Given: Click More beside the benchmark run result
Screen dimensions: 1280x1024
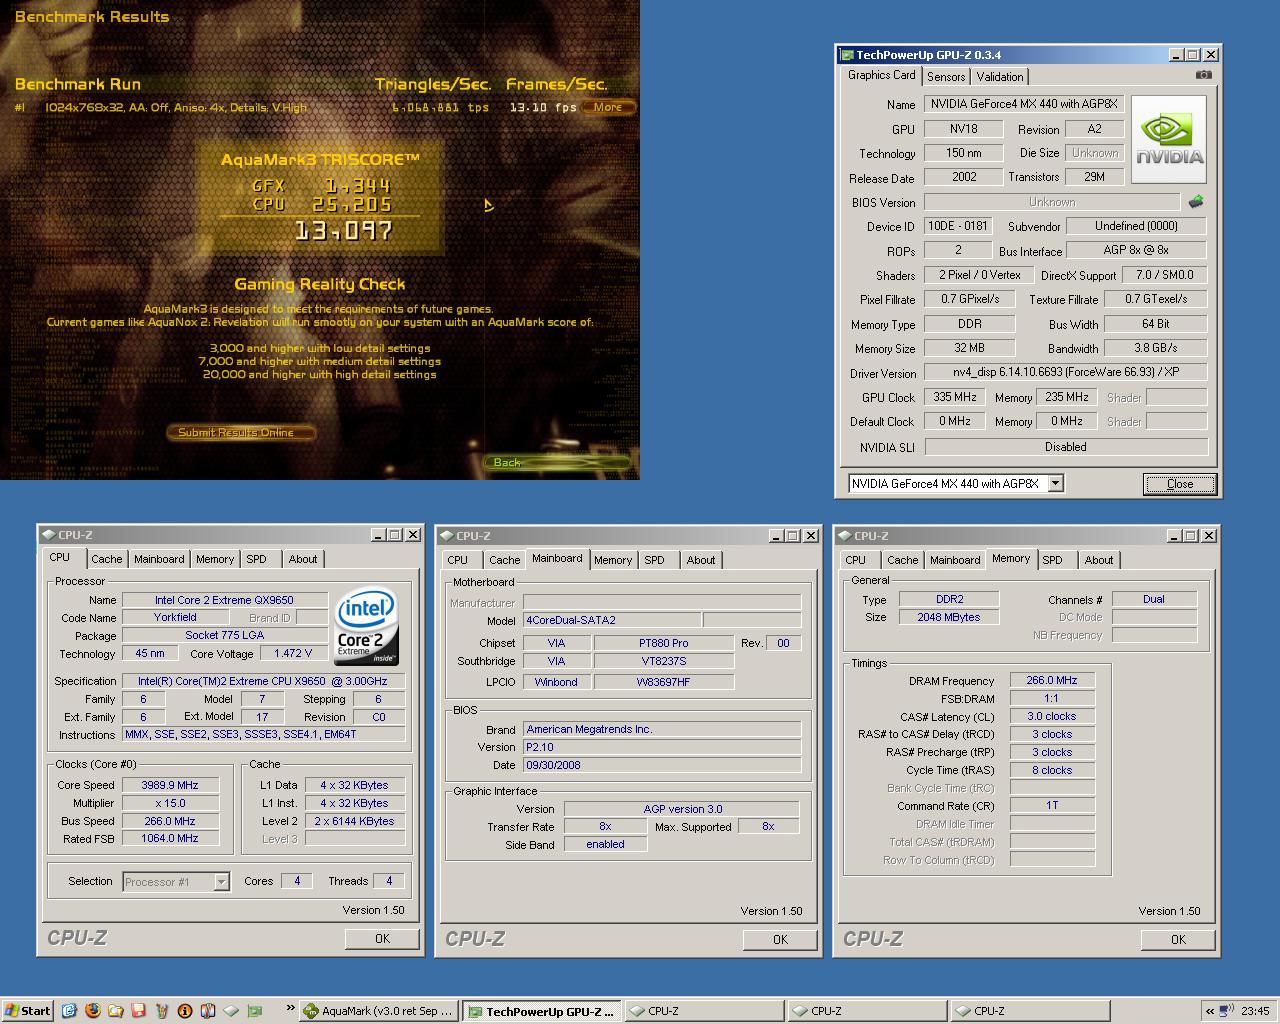Looking at the screenshot, I should click(608, 107).
